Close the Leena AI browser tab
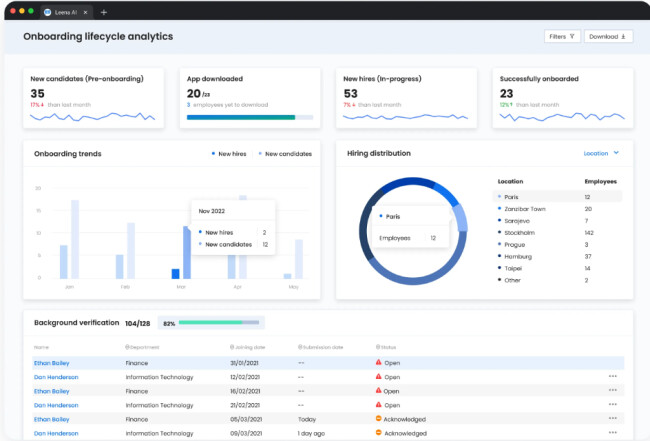Screen dimensions: 650x441 pyautogui.click(x=86, y=11)
